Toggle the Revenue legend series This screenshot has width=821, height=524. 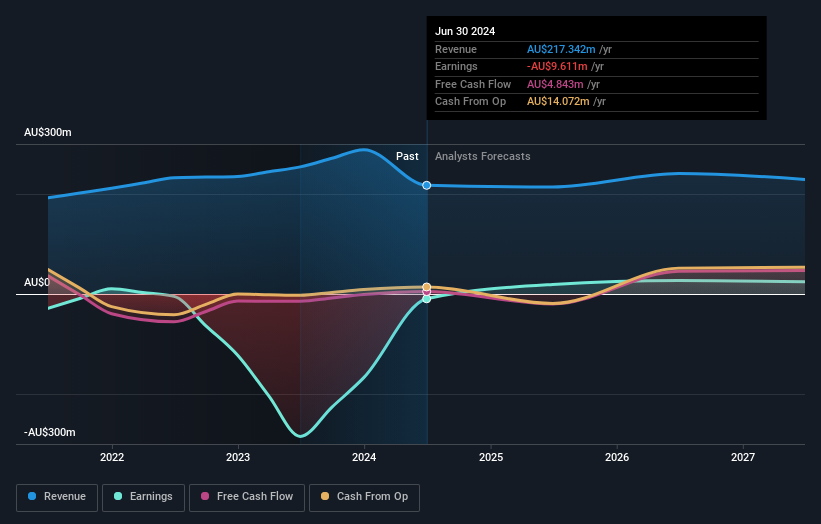click(x=57, y=497)
